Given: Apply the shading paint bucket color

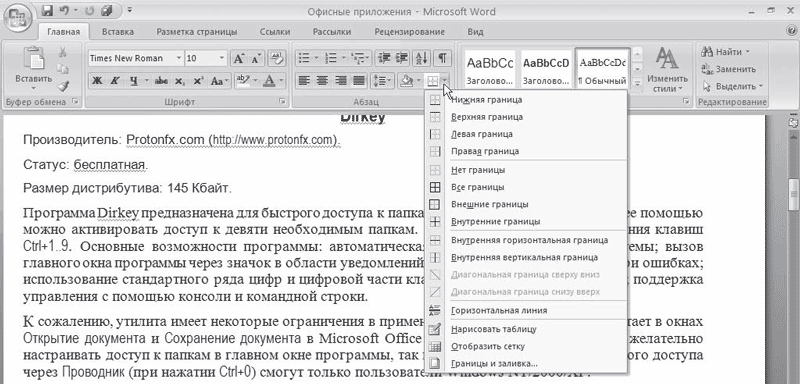Looking at the screenshot, I should [407, 81].
